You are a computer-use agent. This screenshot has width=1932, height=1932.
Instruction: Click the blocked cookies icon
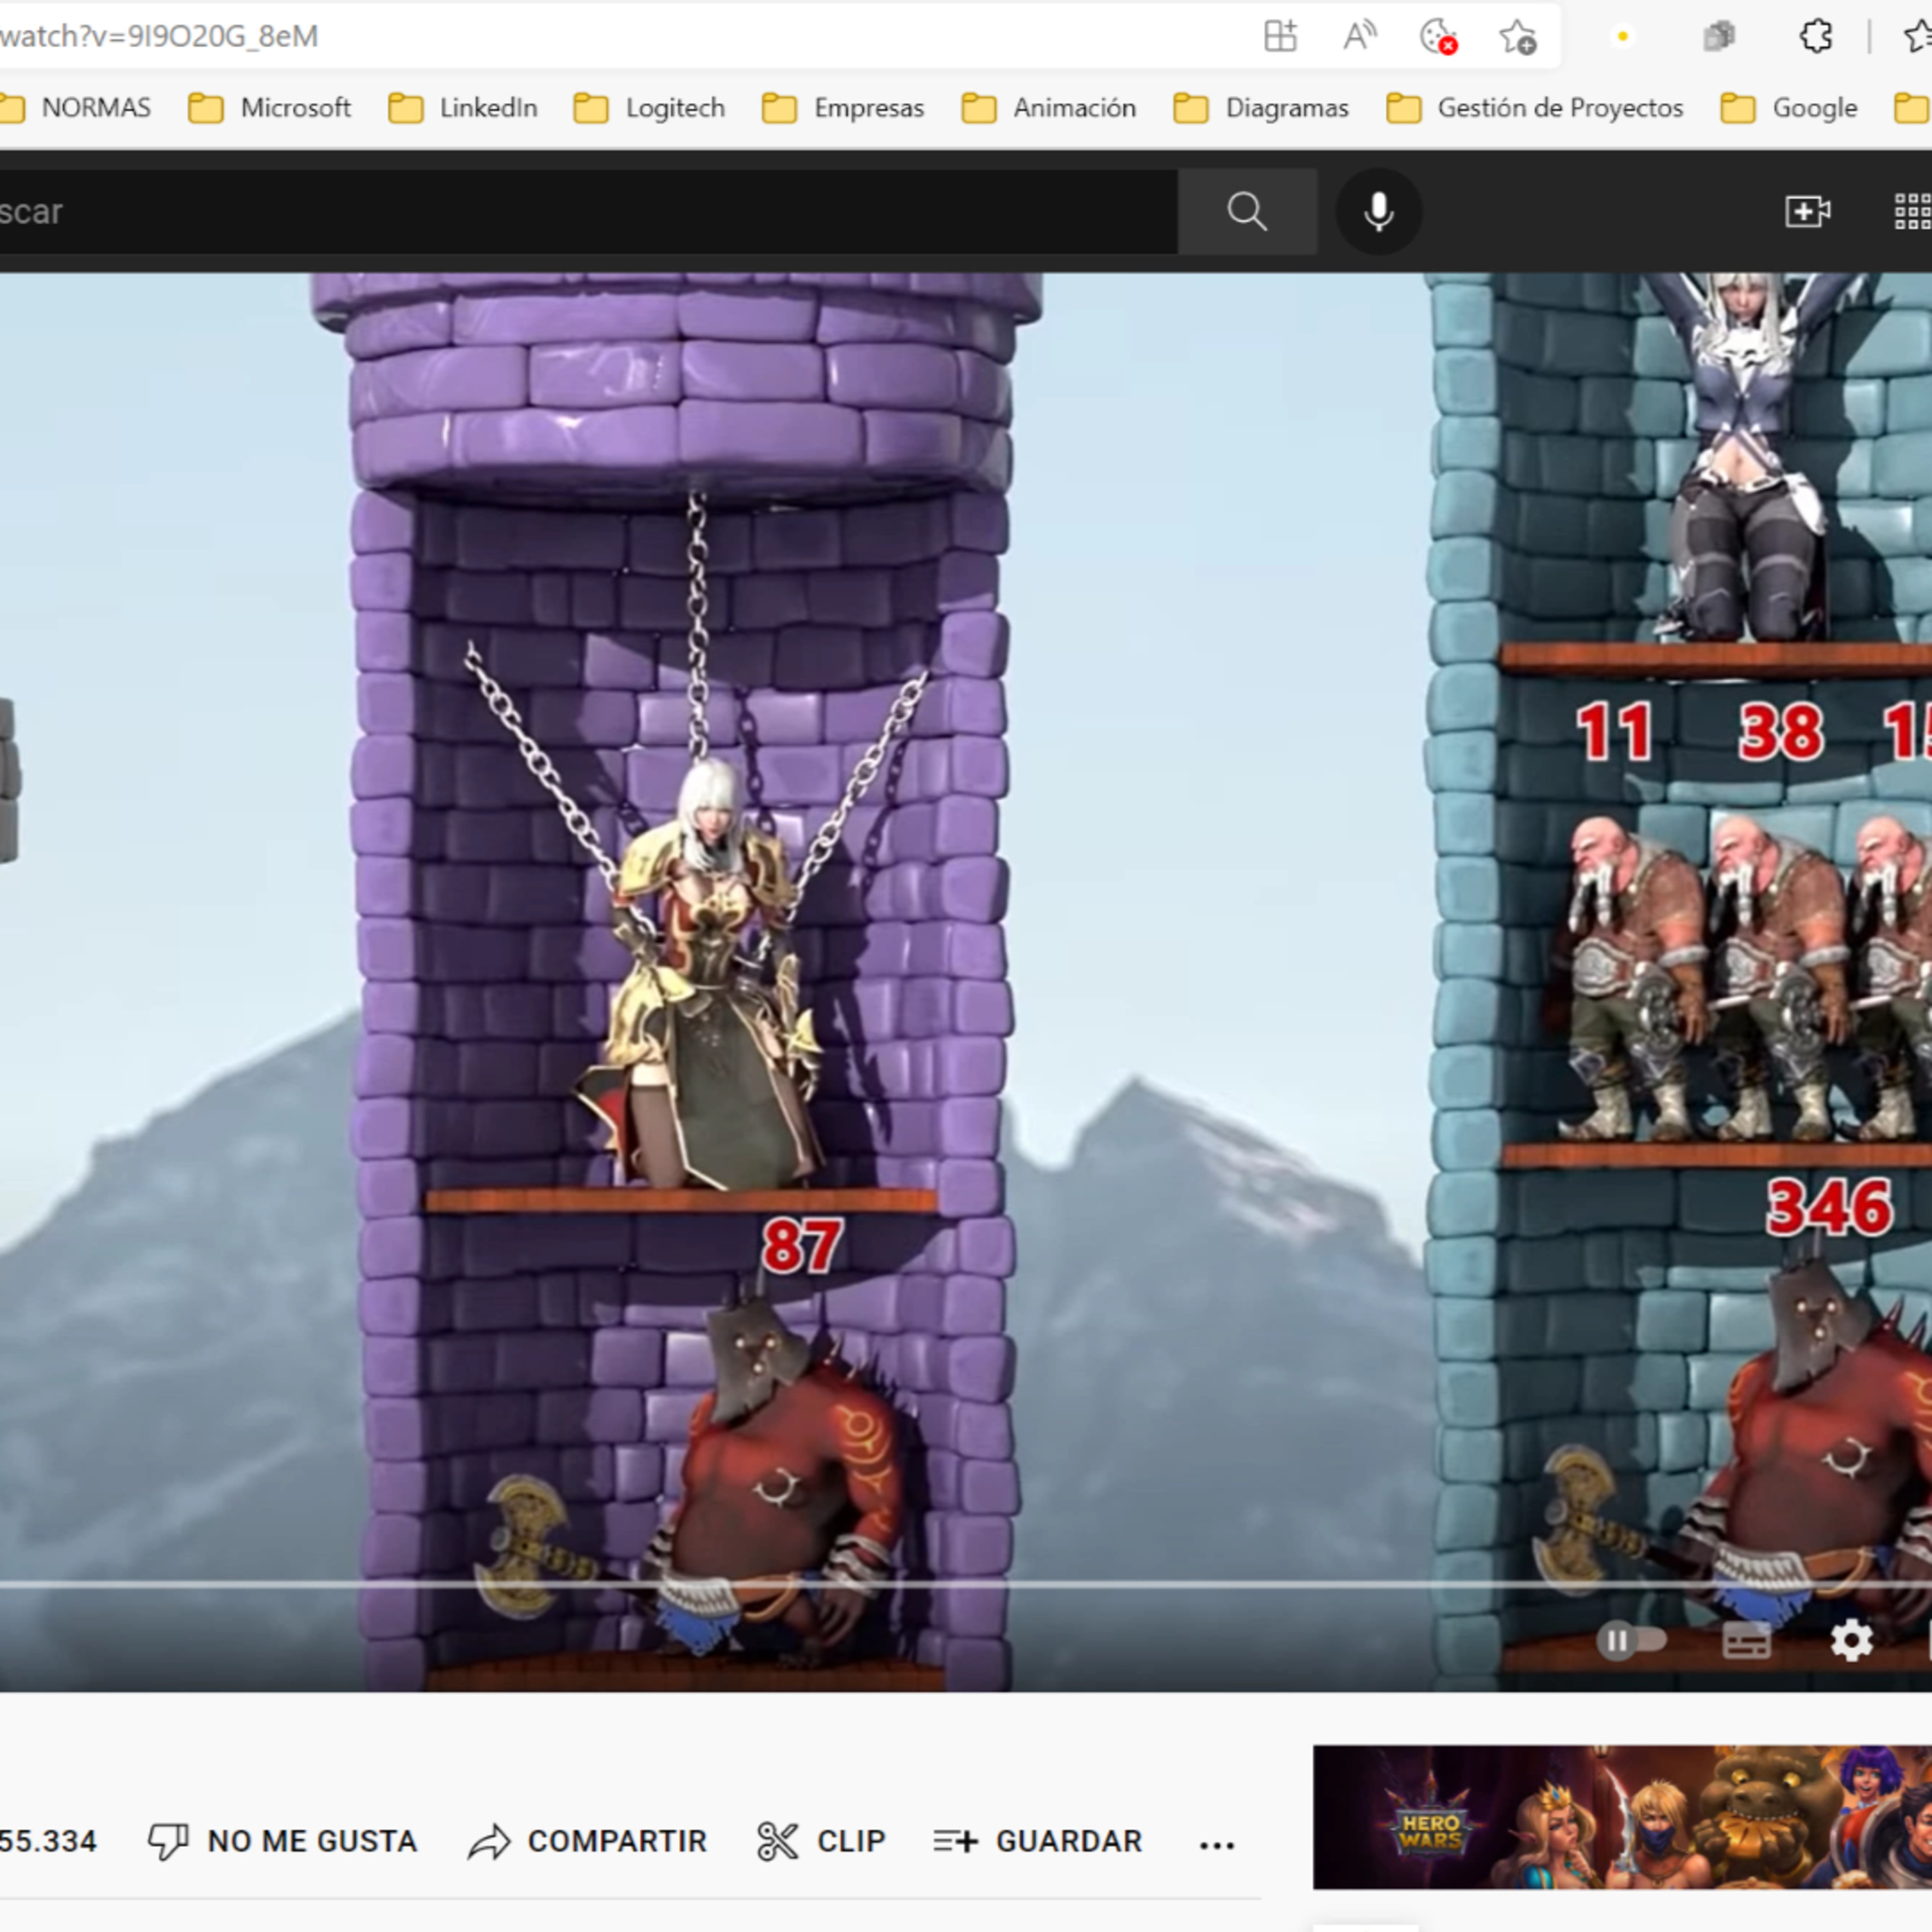point(1438,37)
